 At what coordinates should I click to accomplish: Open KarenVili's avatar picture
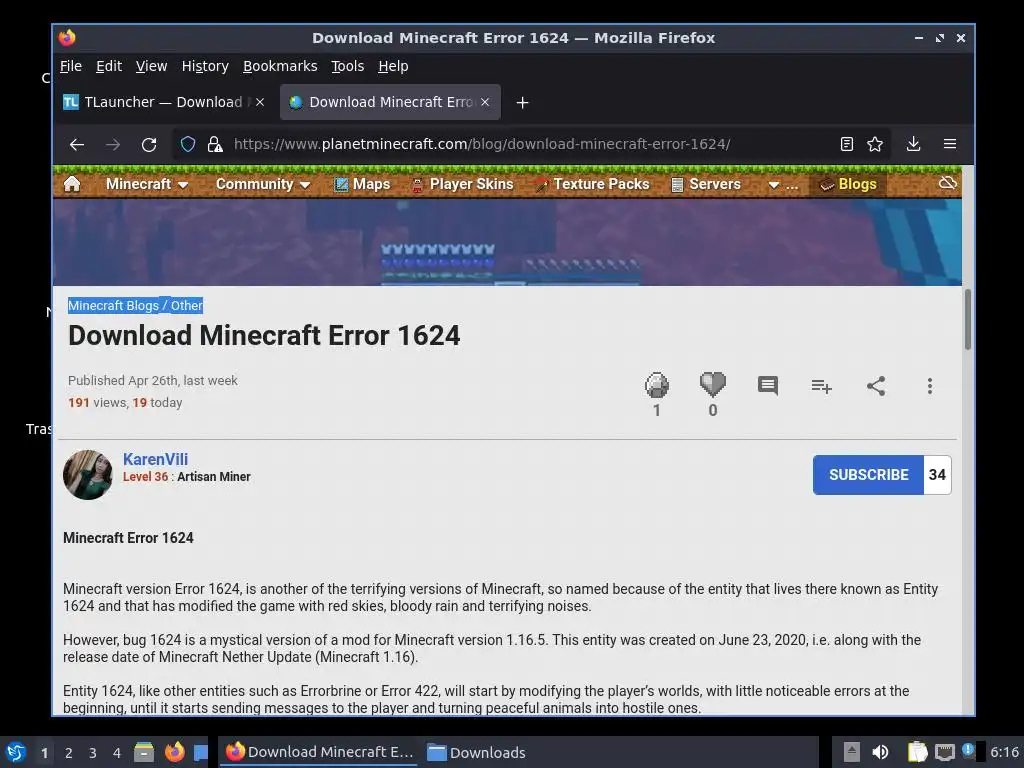click(x=88, y=475)
